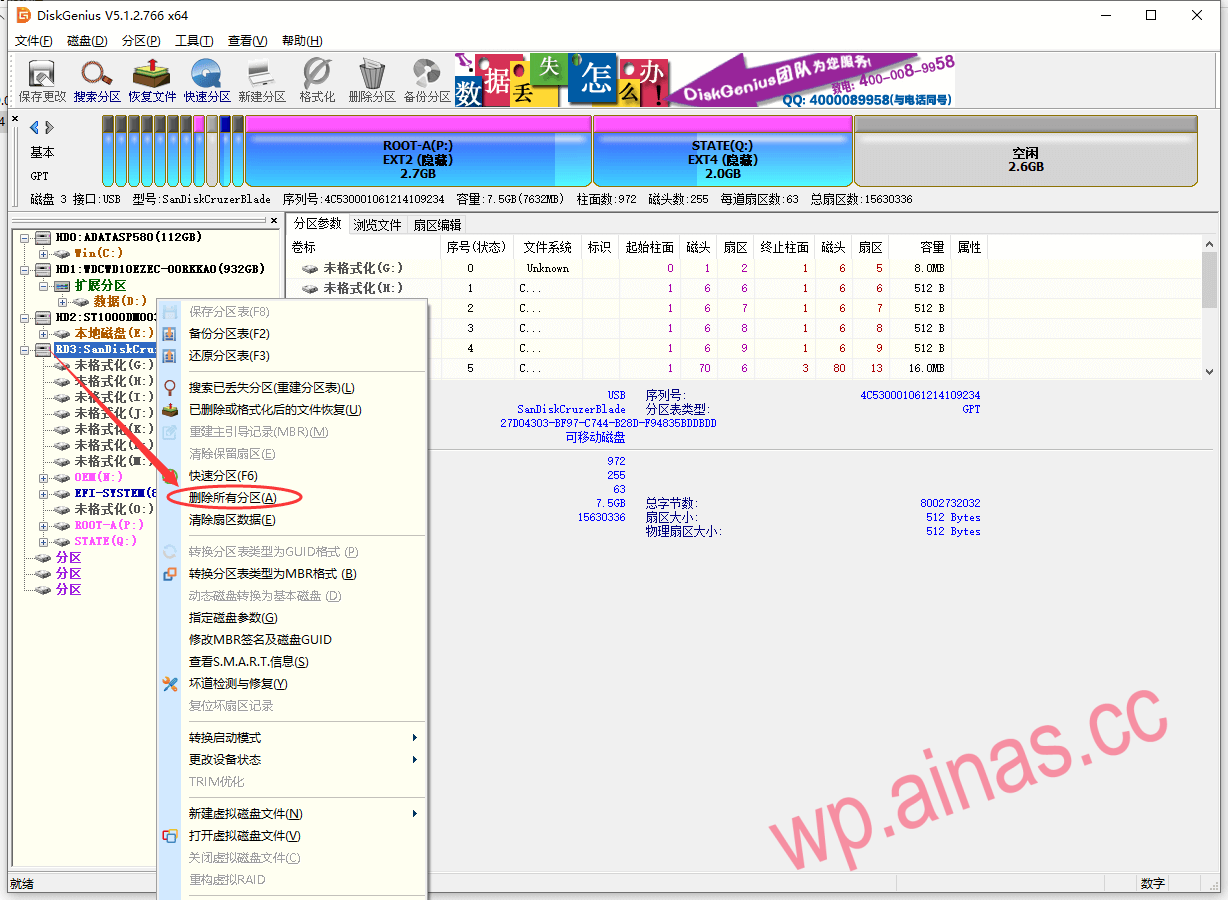Image resolution: width=1228 pixels, height=900 pixels.
Task: Click the Format (格式化) toolbar icon
Action: click(317, 80)
